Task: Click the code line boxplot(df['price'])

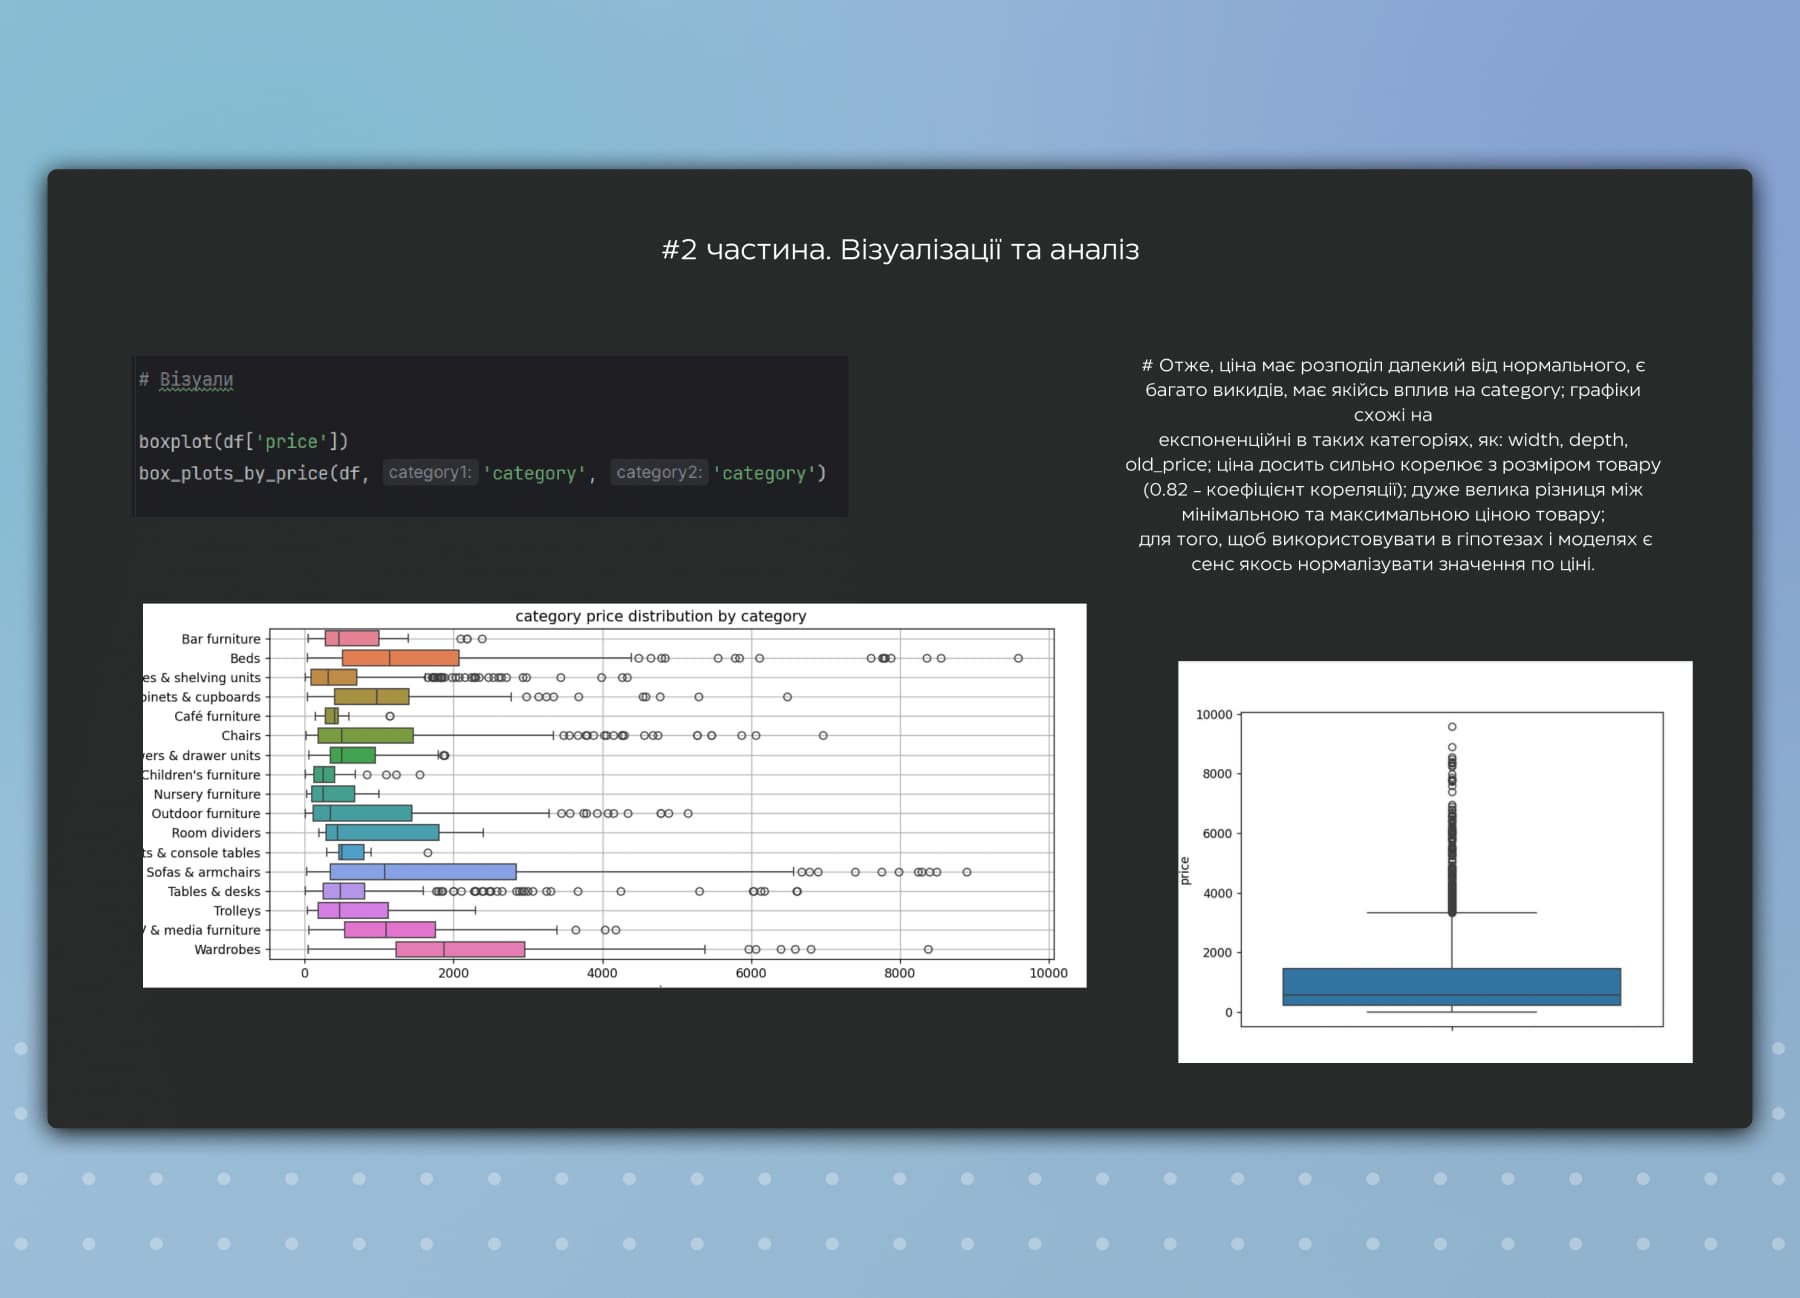Action: pyautogui.click(x=243, y=441)
